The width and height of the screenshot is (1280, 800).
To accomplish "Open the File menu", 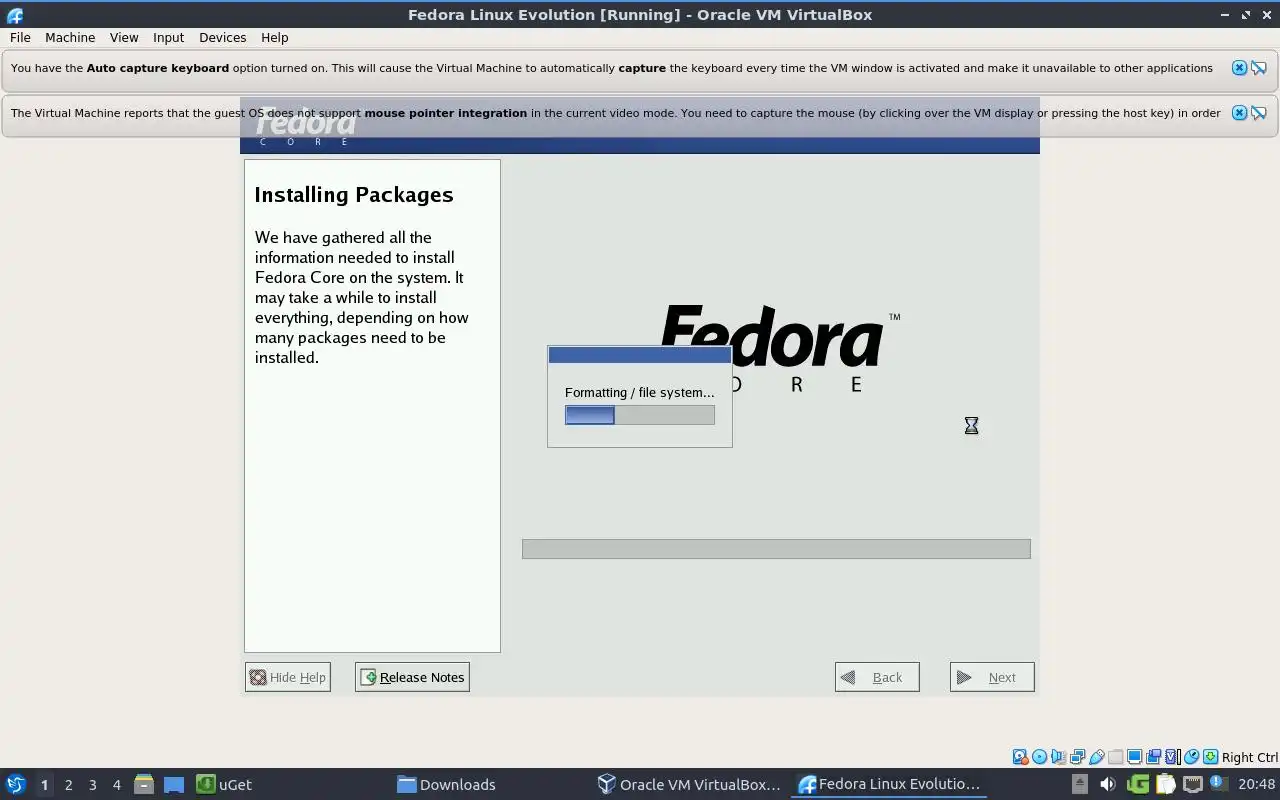I will (20, 37).
